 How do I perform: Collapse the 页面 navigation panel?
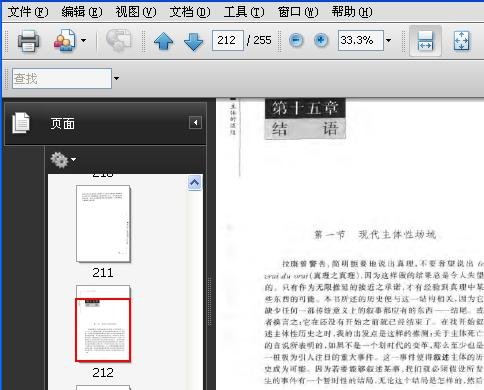pos(195,123)
